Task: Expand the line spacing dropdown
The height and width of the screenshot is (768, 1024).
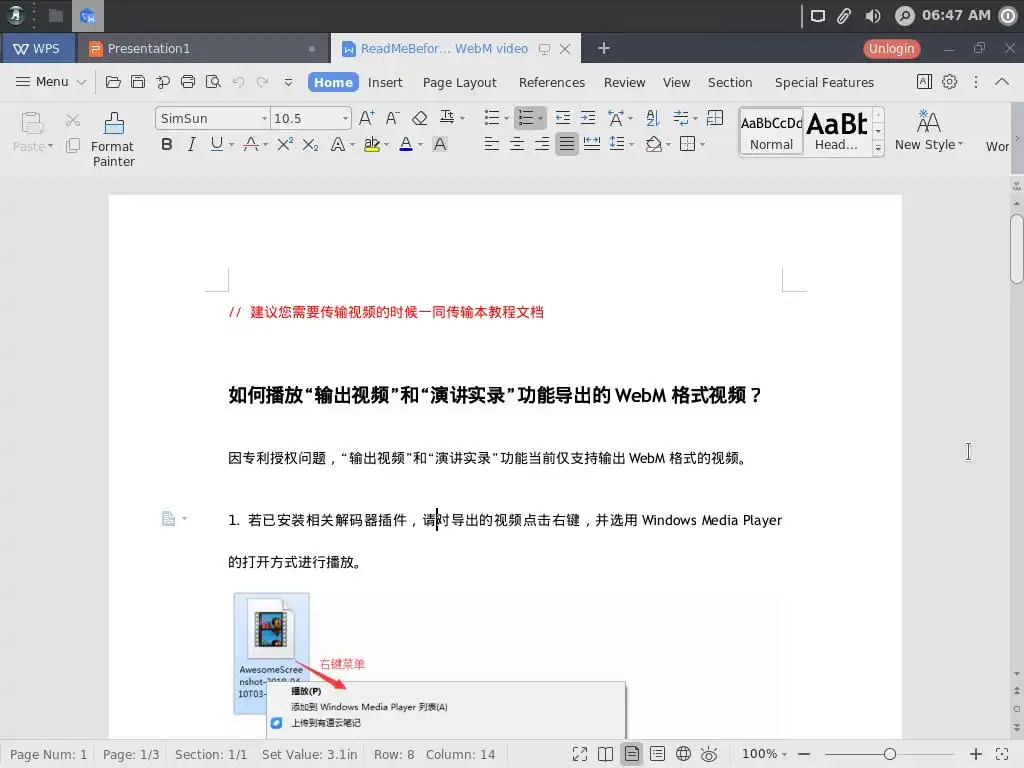Action: [631, 144]
